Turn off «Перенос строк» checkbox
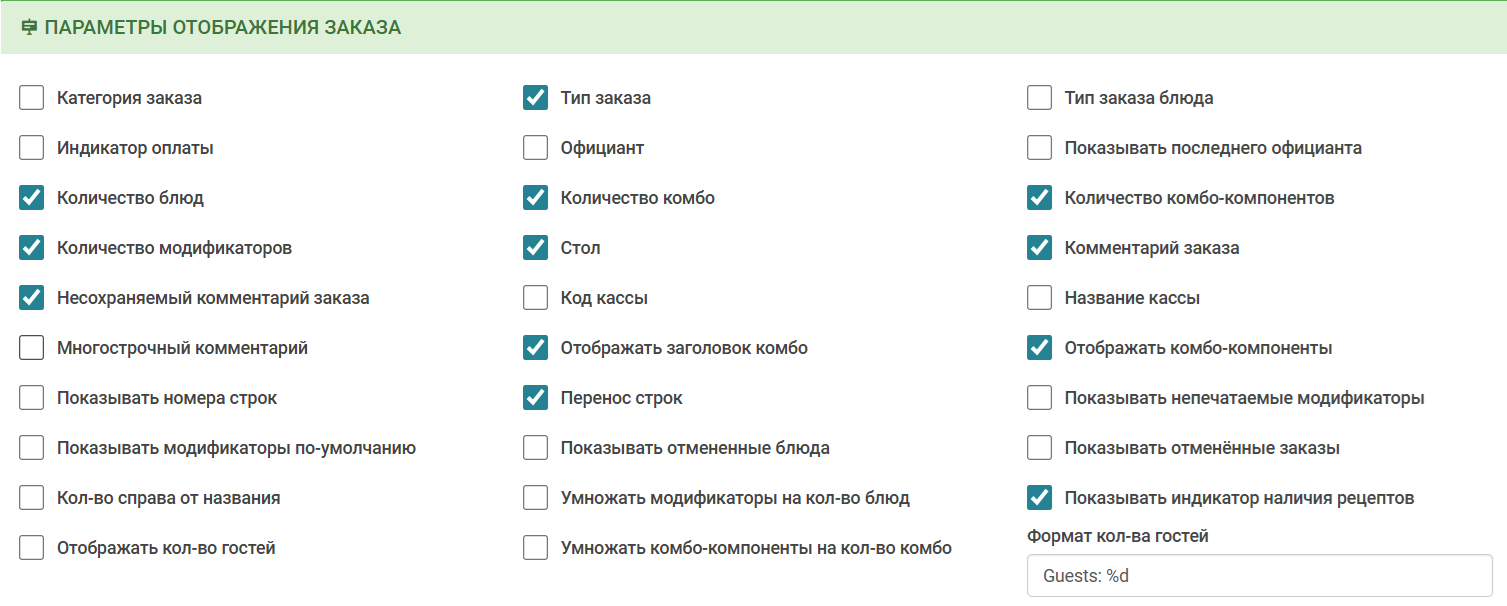1507x606 pixels. point(536,398)
